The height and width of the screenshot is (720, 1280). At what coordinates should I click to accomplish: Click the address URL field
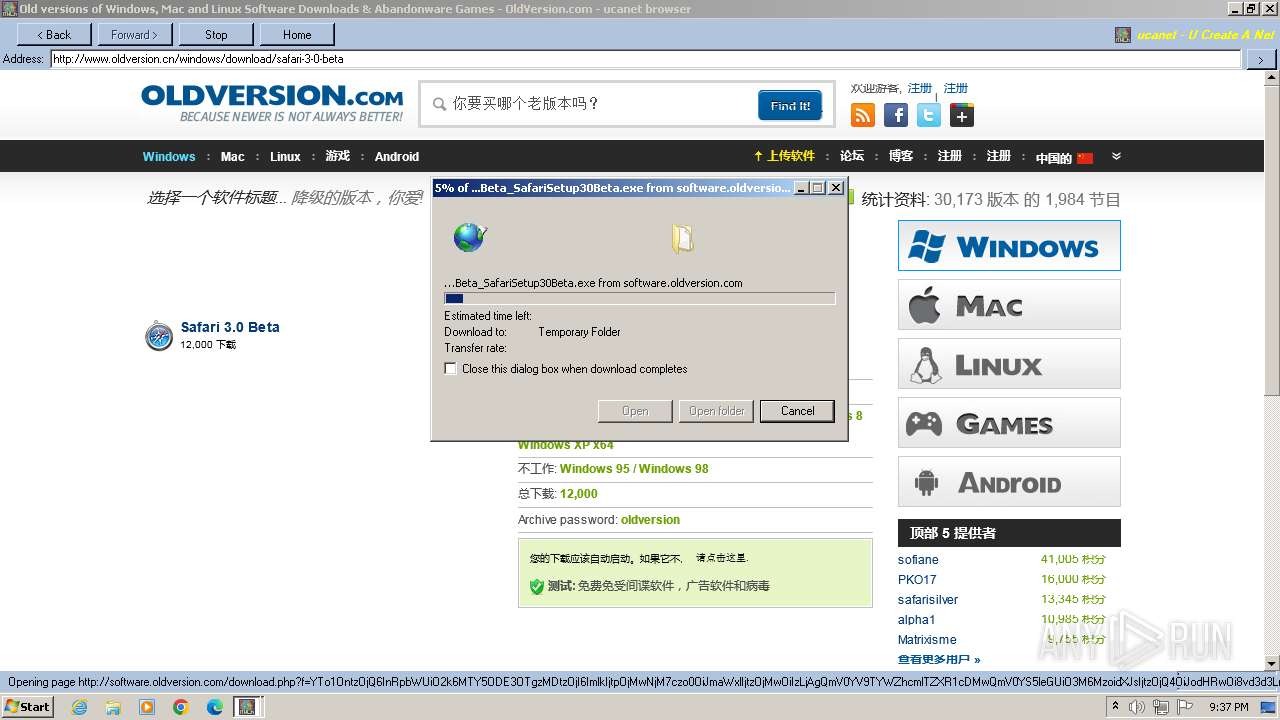coord(645,59)
